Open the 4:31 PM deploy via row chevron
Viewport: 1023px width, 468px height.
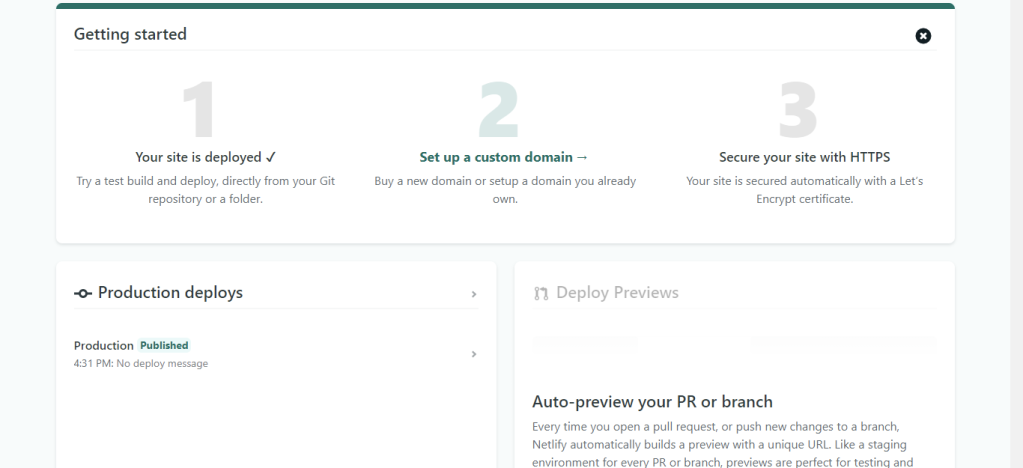pos(474,354)
